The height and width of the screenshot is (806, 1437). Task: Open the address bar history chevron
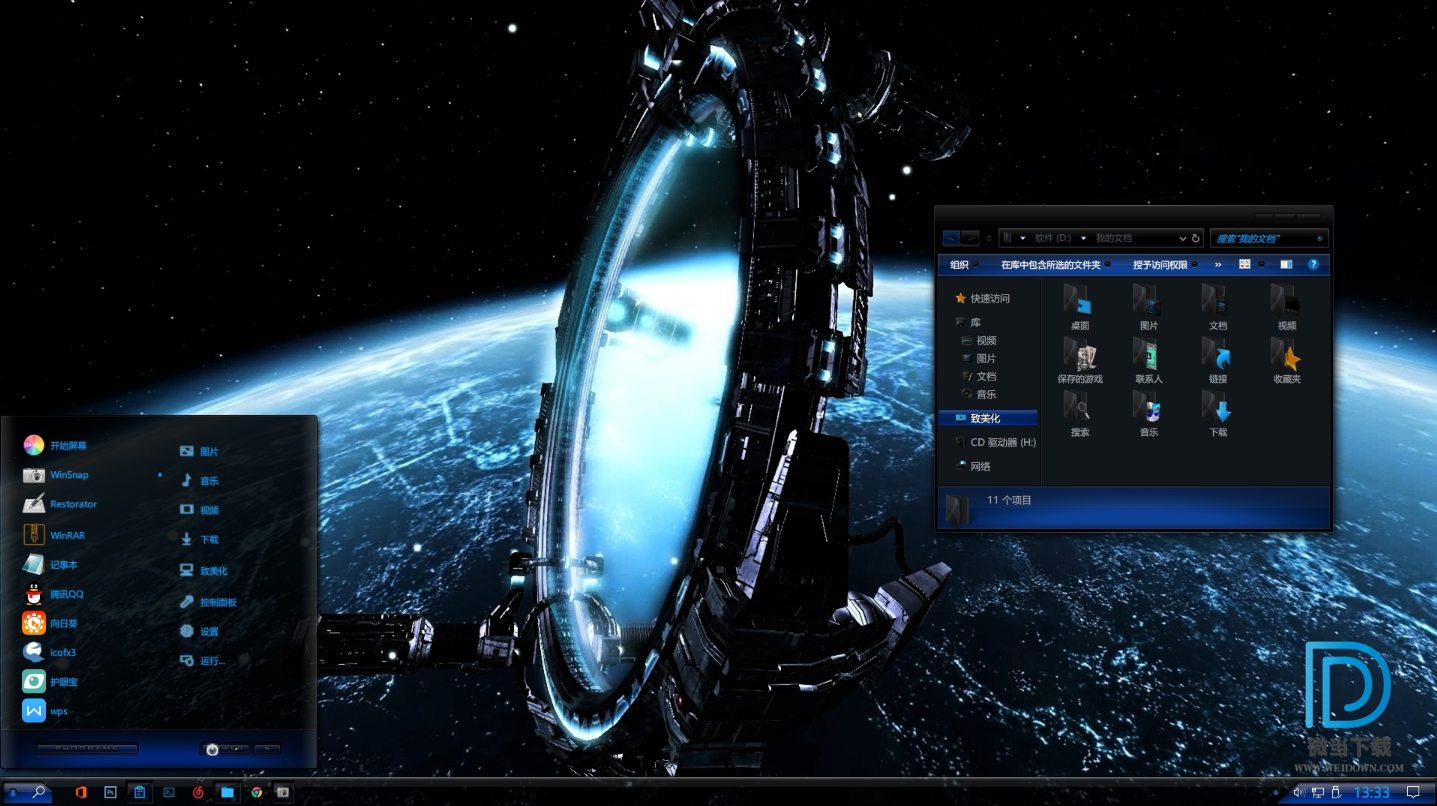click(1182, 238)
